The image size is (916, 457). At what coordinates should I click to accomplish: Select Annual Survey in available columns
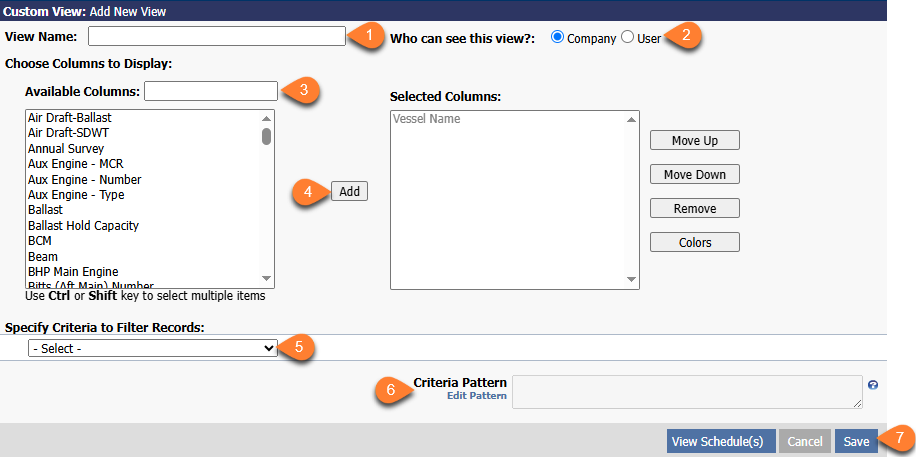(x=66, y=149)
